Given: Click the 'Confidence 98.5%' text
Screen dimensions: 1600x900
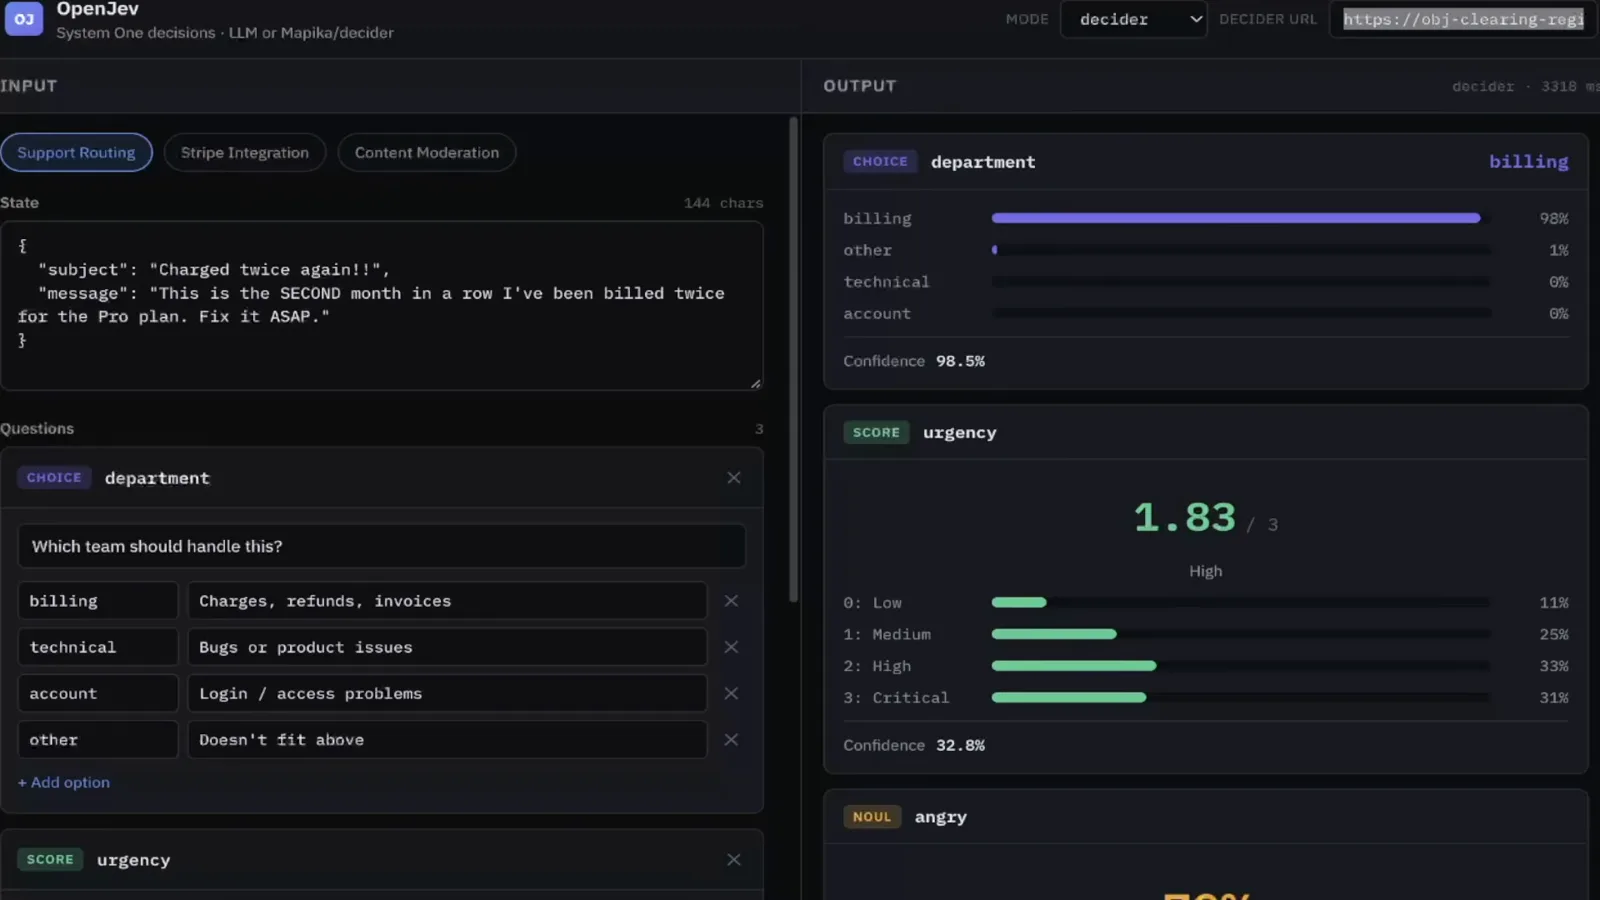Looking at the screenshot, I should point(914,361).
